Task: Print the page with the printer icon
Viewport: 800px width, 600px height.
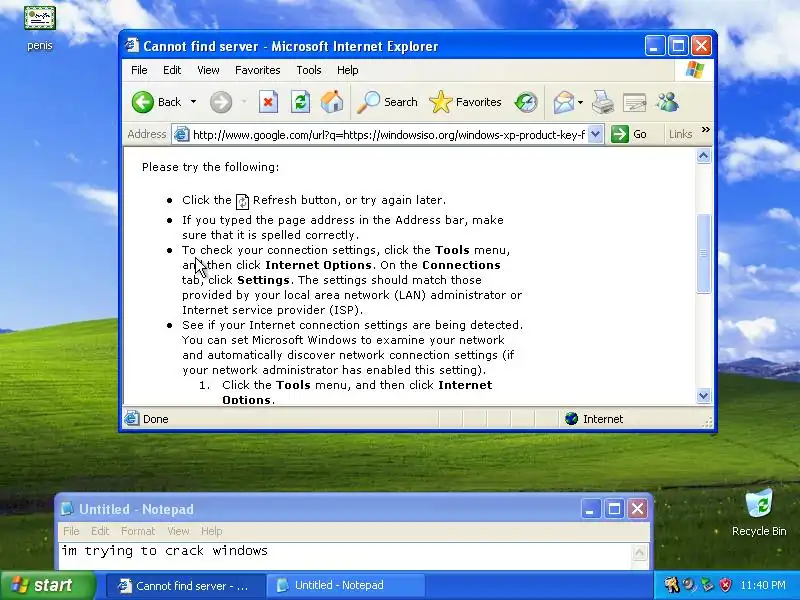Action: 603,102
